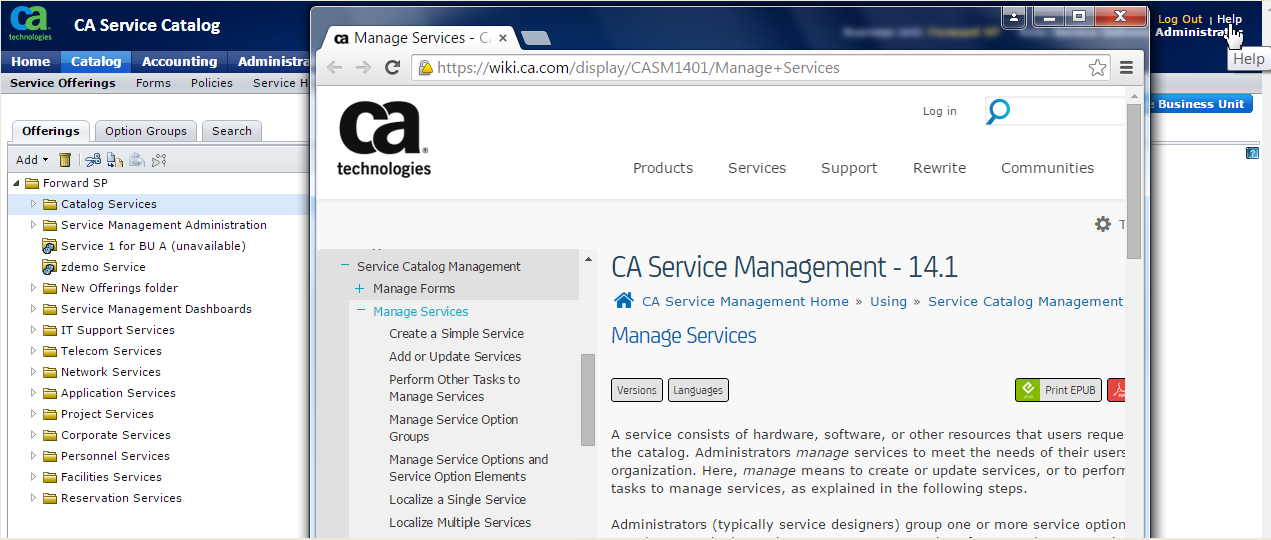Collapse the Manage Services wiki section
Image resolution: width=1271 pixels, height=540 pixels.
pos(360,311)
